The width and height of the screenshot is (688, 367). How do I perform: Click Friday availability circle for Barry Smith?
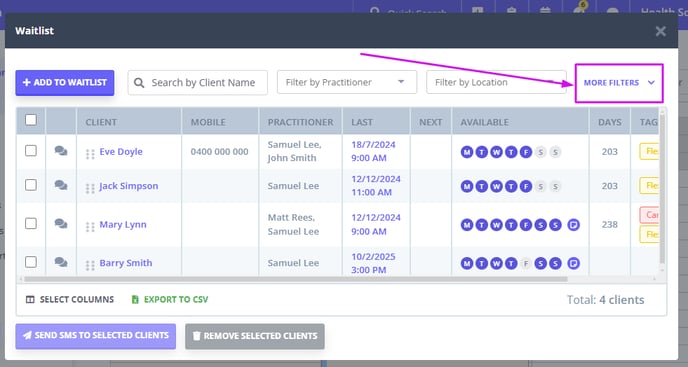tap(526, 263)
